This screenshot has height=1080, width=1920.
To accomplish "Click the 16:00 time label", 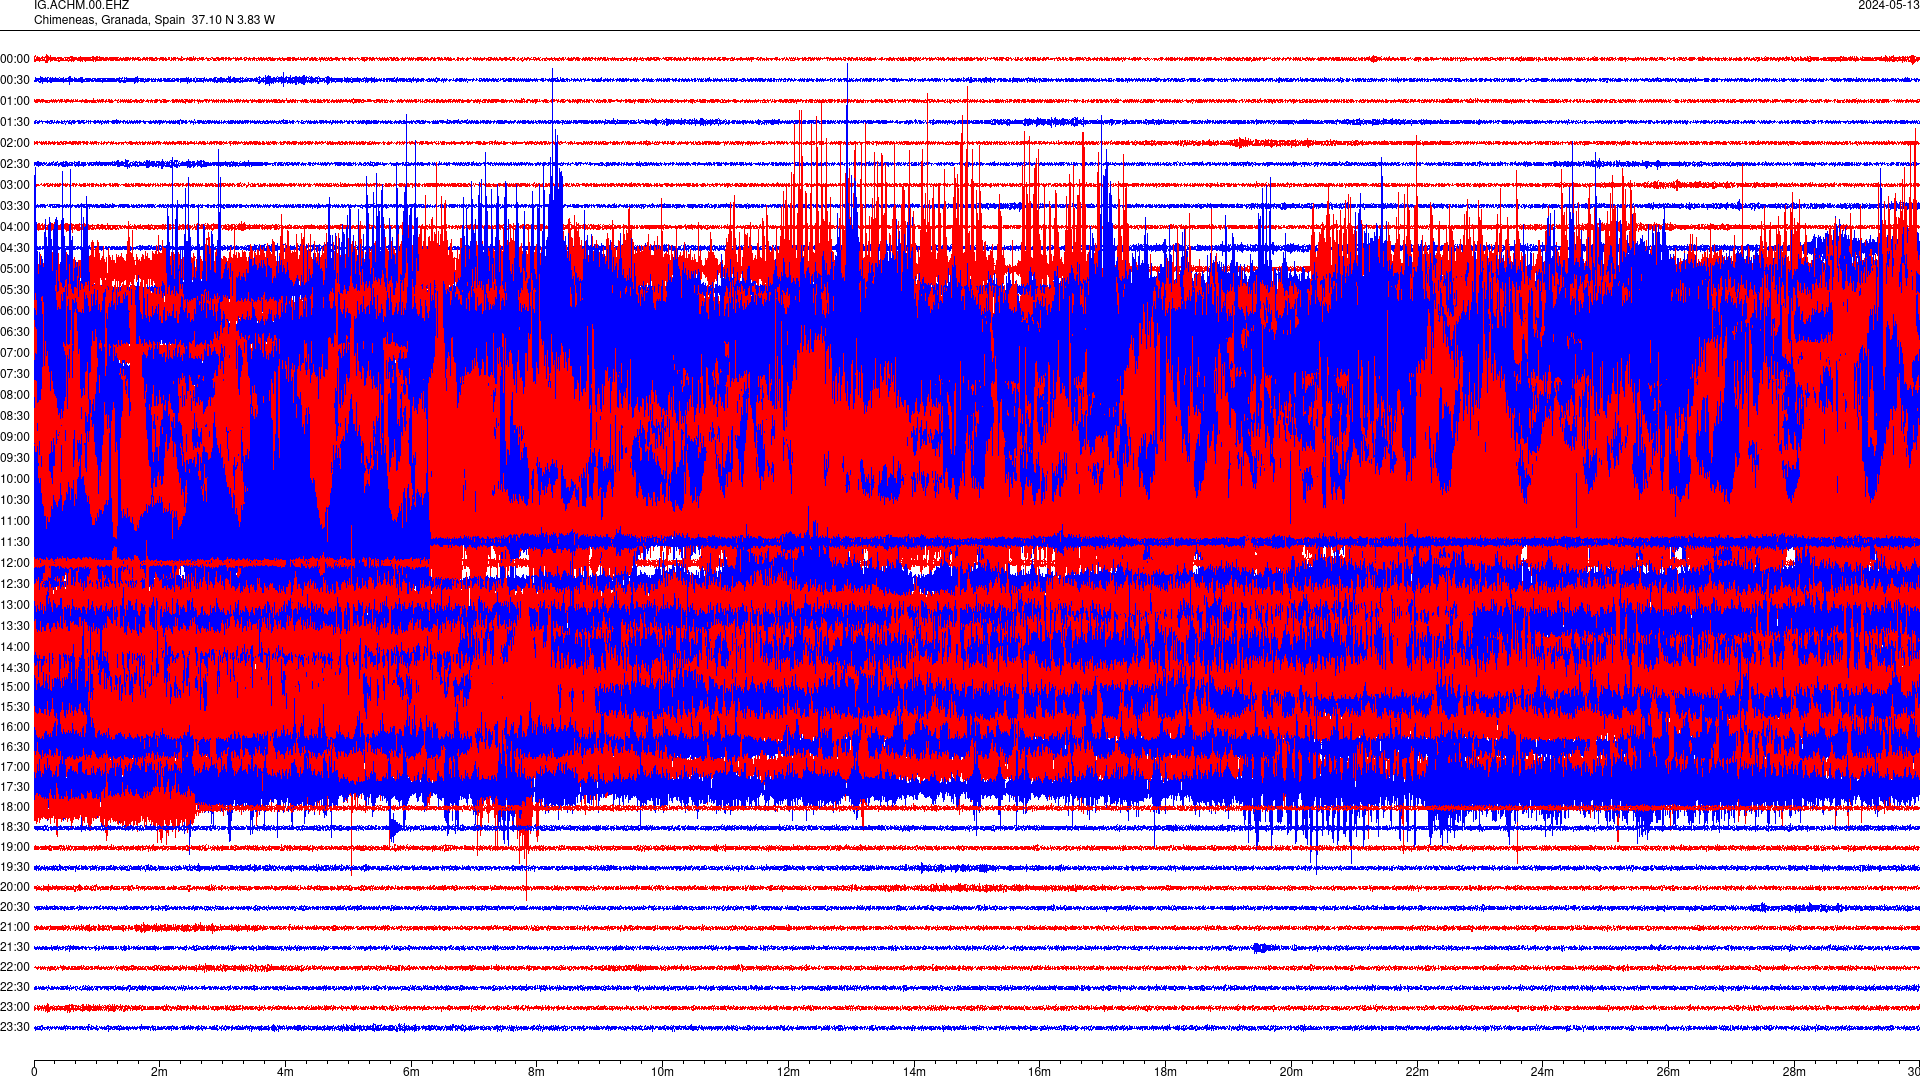I will [15, 727].
